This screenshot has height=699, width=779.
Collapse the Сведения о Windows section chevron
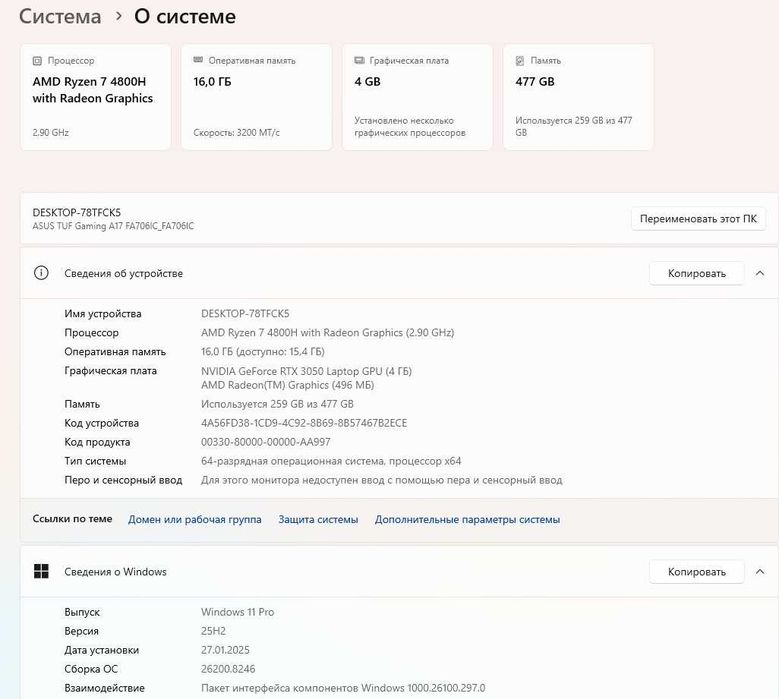[x=760, y=572]
